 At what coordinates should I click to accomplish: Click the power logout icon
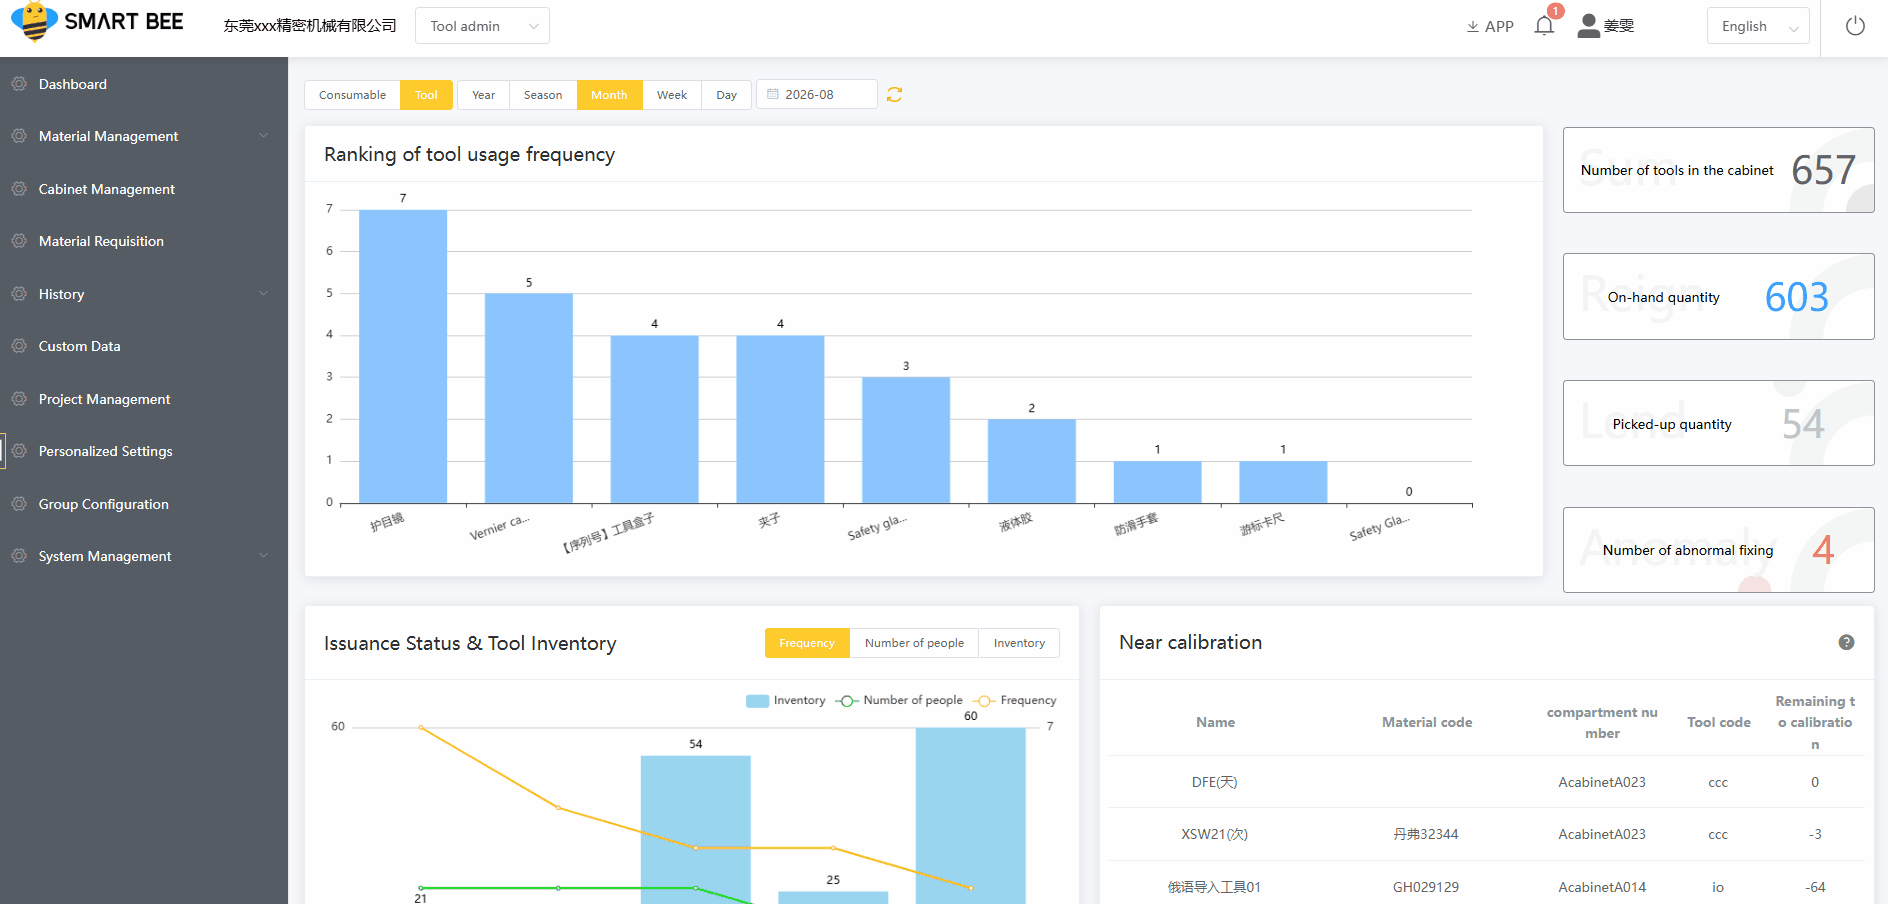coord(1855,26)
